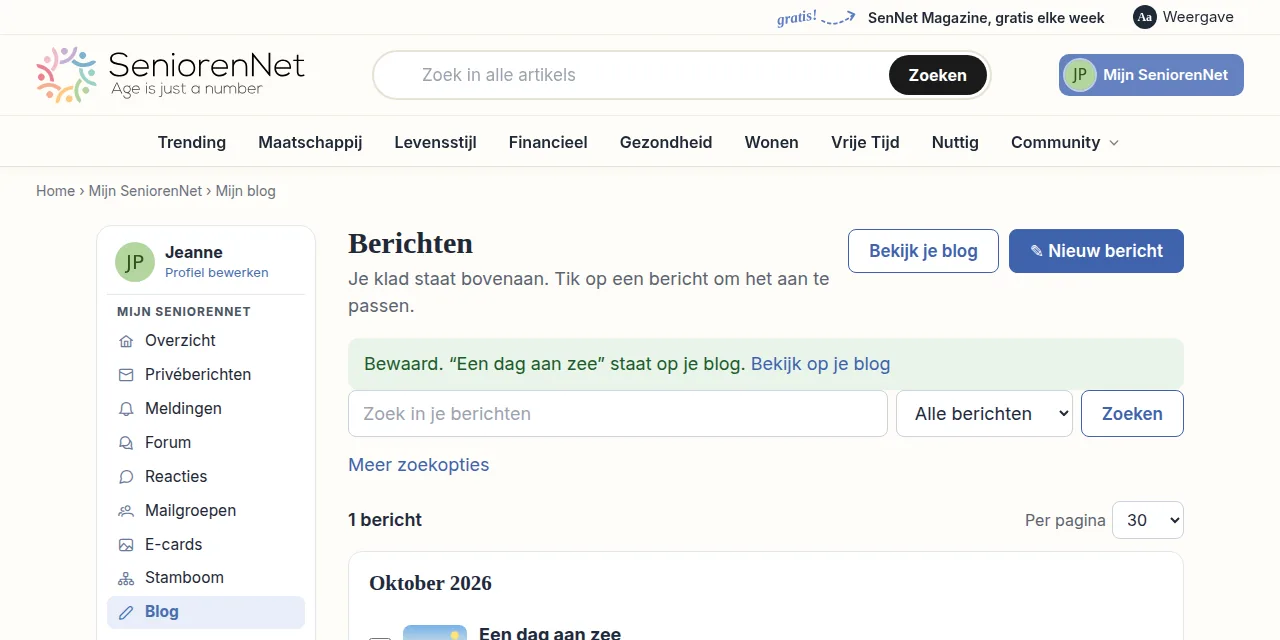Click the Meldingen sidebar label
This screenshot has height=640, width=1280.
(183, 409)
